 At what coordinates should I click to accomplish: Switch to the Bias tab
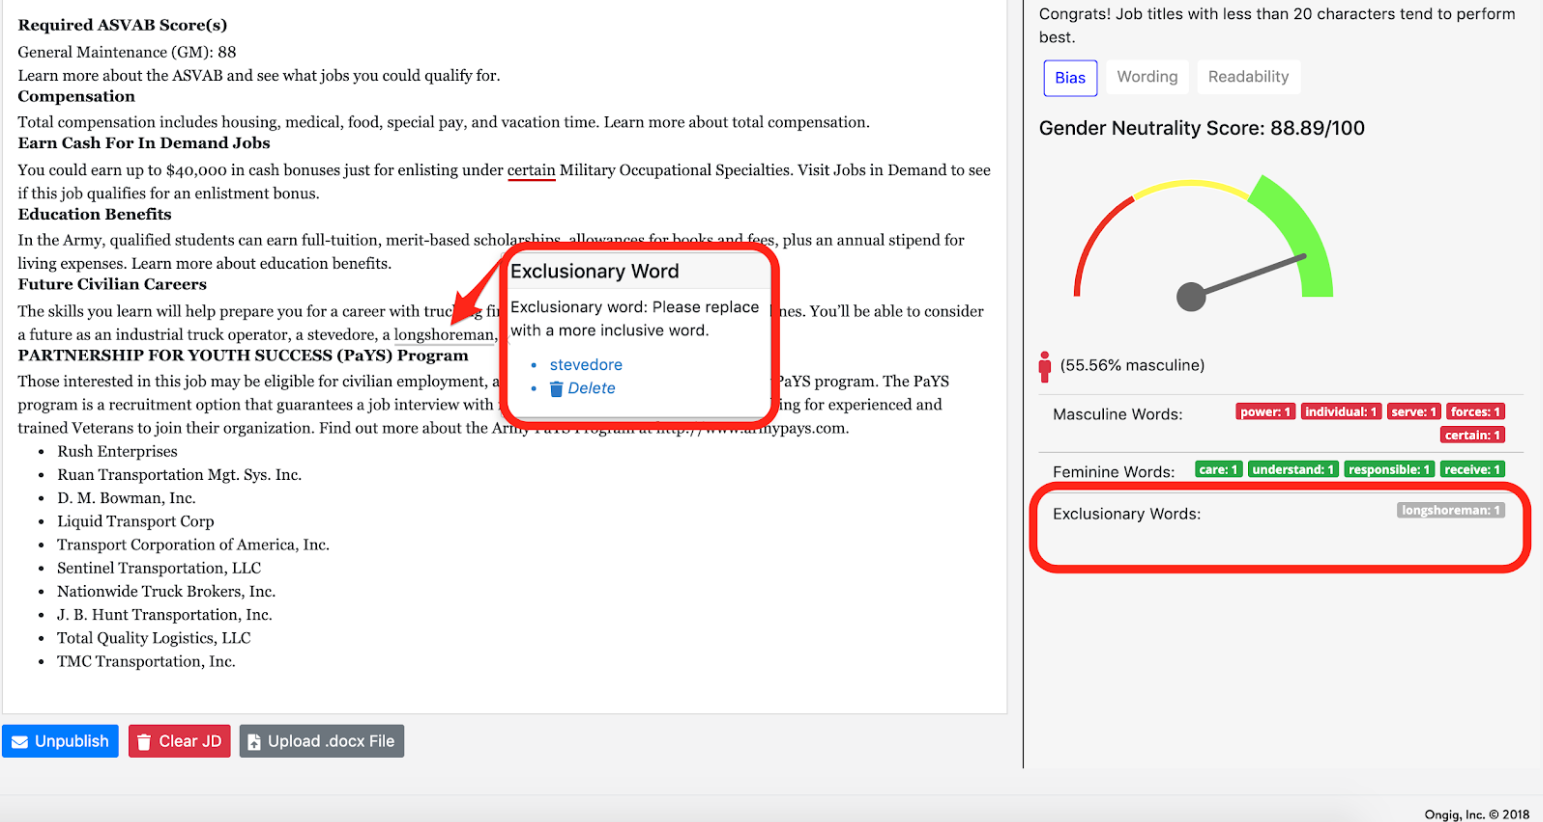[1070, 78]
